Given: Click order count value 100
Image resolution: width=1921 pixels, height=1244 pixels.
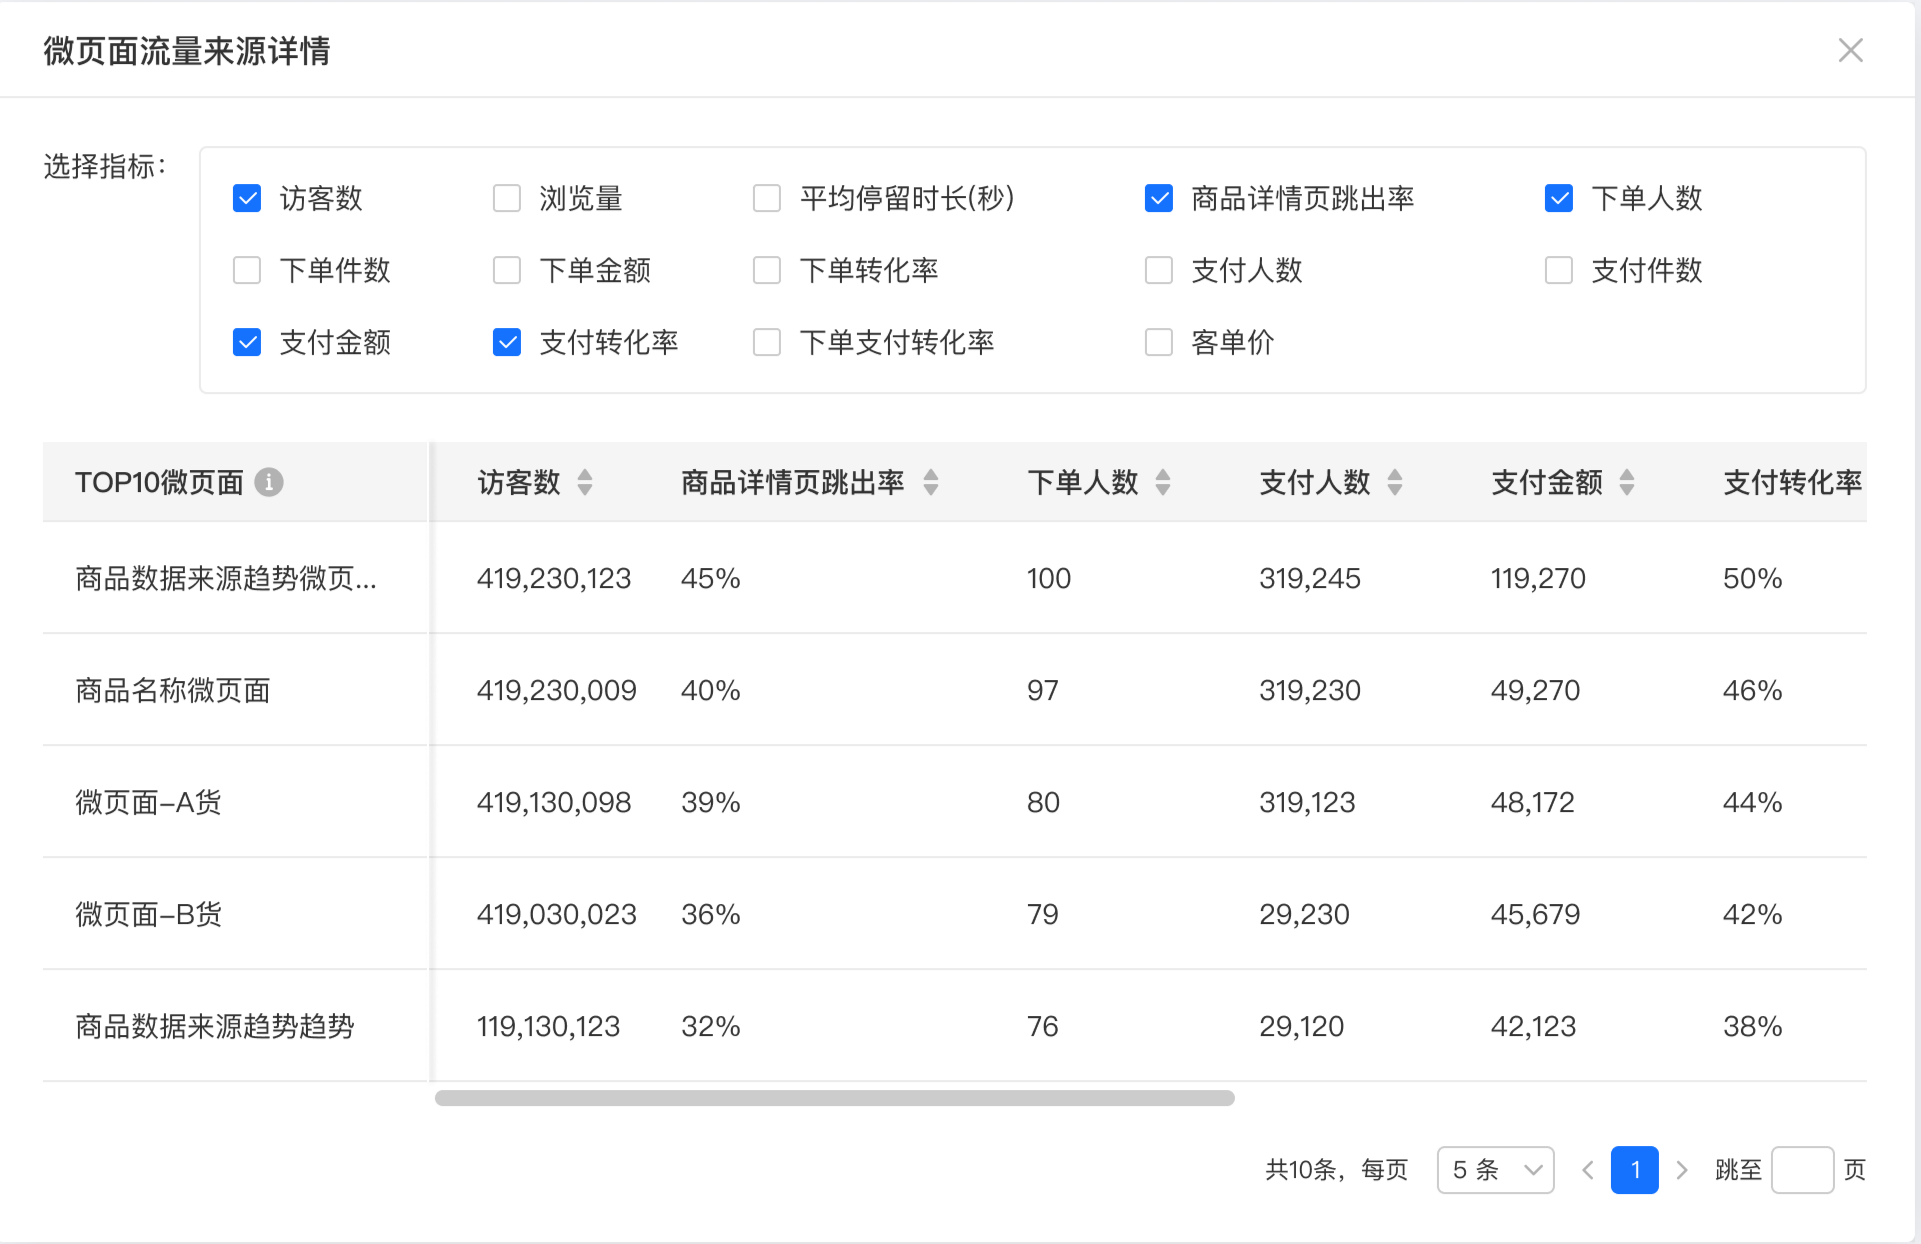Looking at the screenshot, I should (x=1049, y=578).
